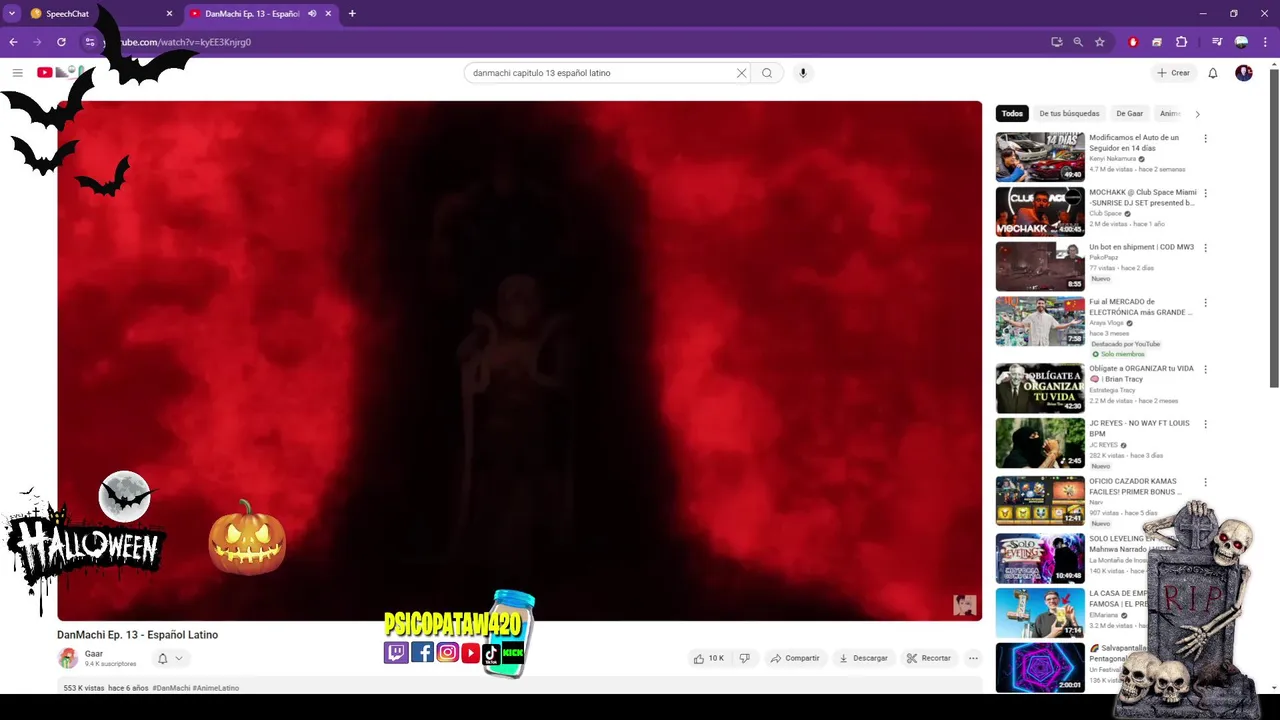Screen dimensions: 1280x720
Task: Like the video with thumbs up
Action: pyautogui.click(x=708, y=658)
